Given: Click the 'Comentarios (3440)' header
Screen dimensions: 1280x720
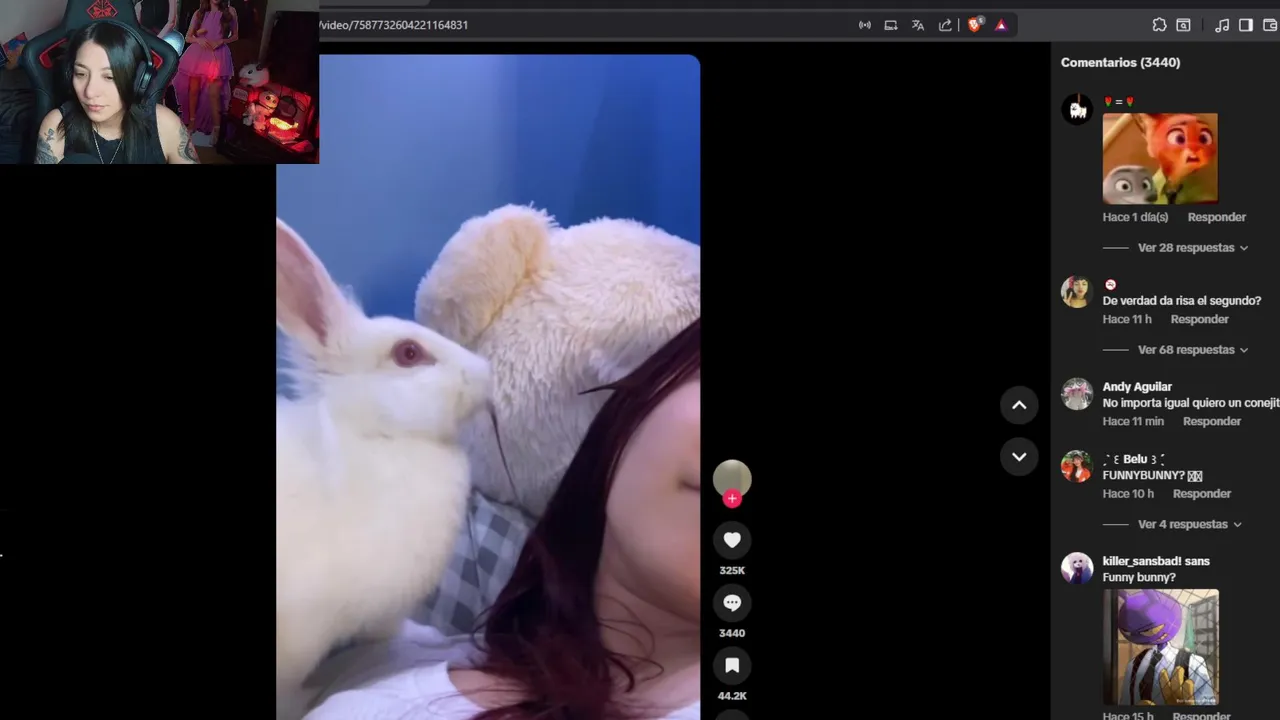Looking at the screenshot, I should pos(1120,62).
